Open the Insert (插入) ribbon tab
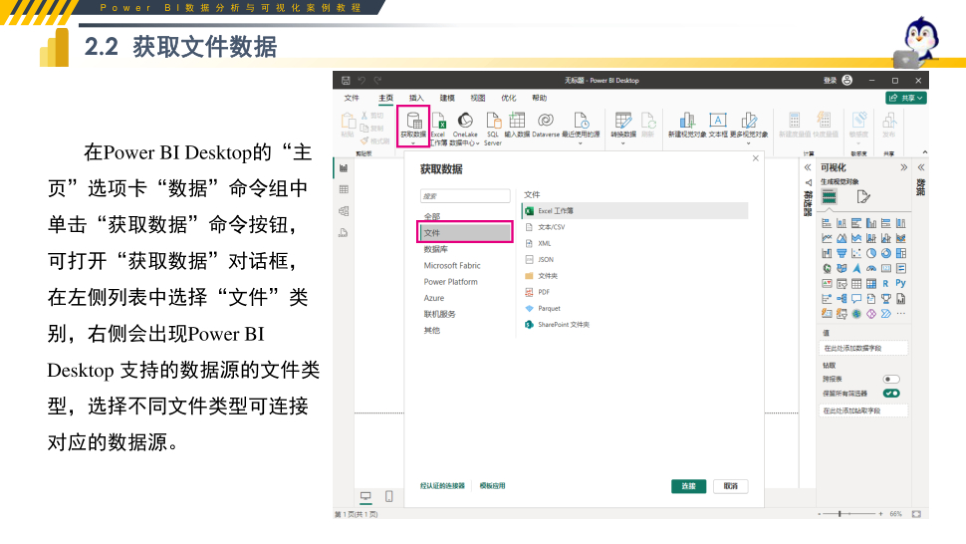Screen dimensions: 966x544 pyautogui.click(x=416, y=98)
